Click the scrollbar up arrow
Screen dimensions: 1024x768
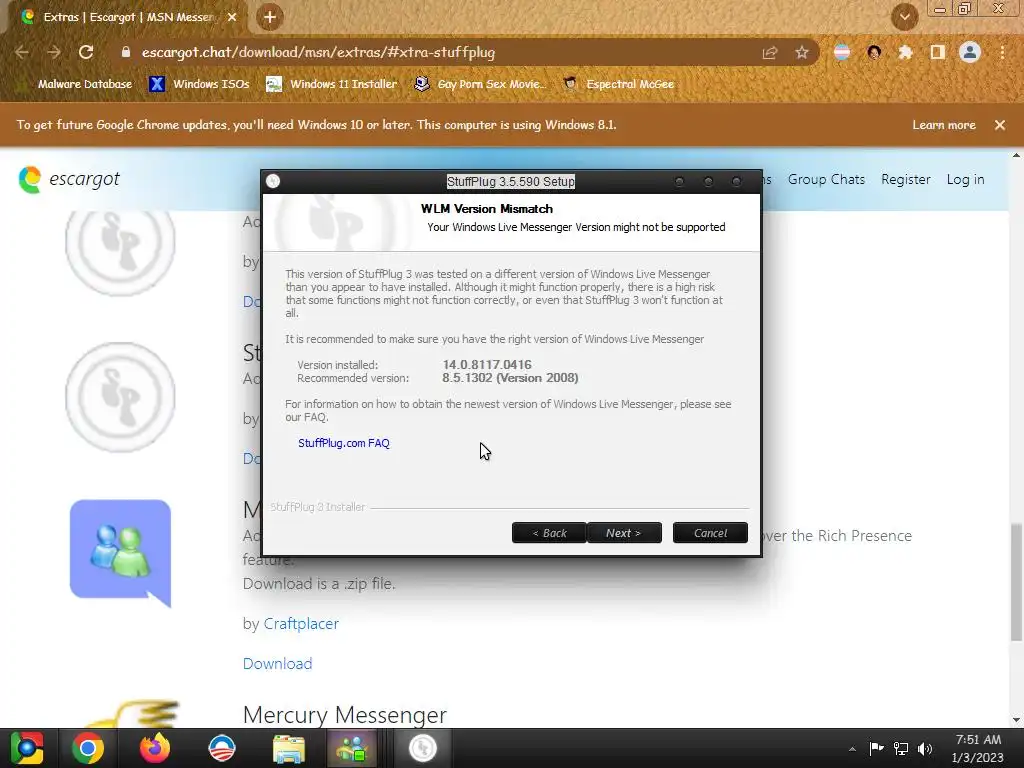click(x=1016, y=155)
